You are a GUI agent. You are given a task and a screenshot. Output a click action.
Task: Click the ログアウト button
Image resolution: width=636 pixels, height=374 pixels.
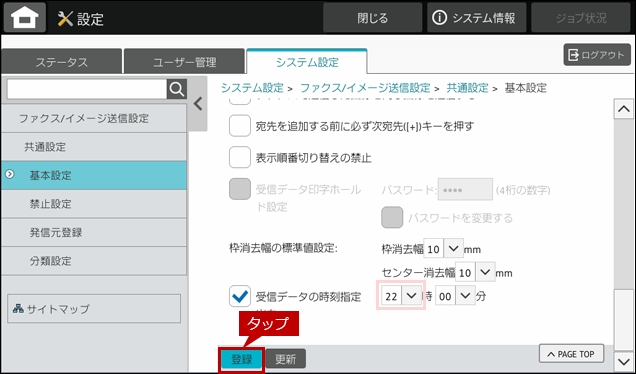point(597,55)
